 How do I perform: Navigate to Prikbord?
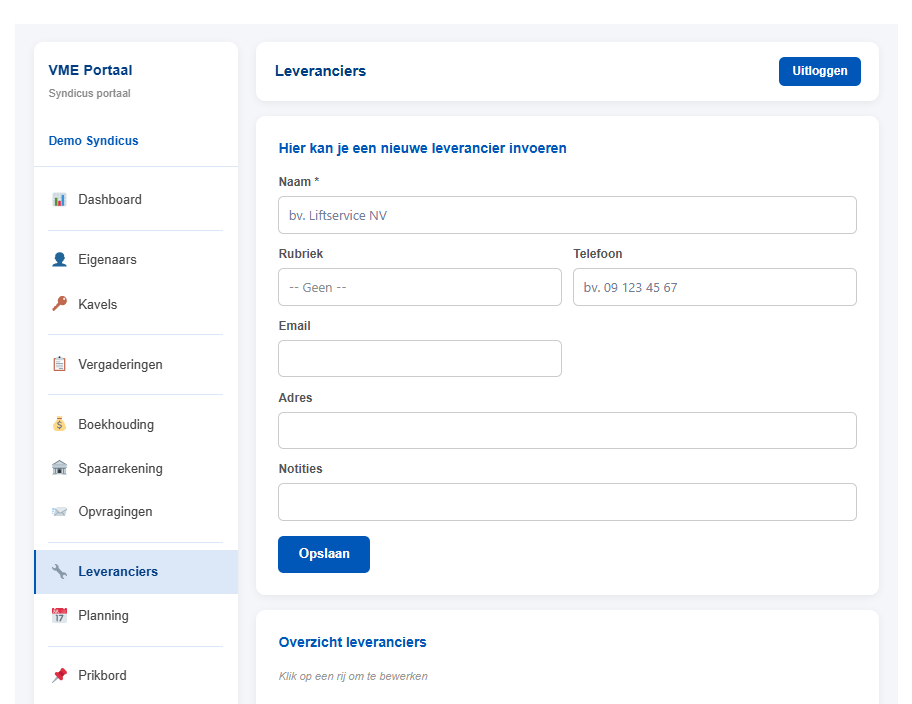(x=136, y=675)
